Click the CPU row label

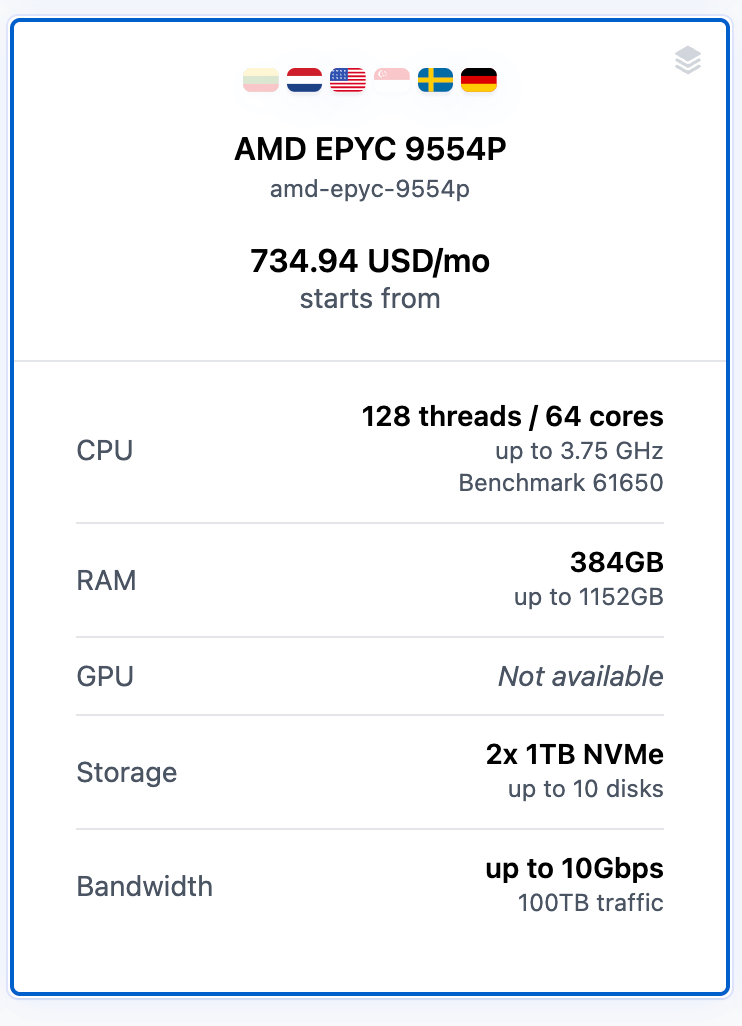(105, 450)
